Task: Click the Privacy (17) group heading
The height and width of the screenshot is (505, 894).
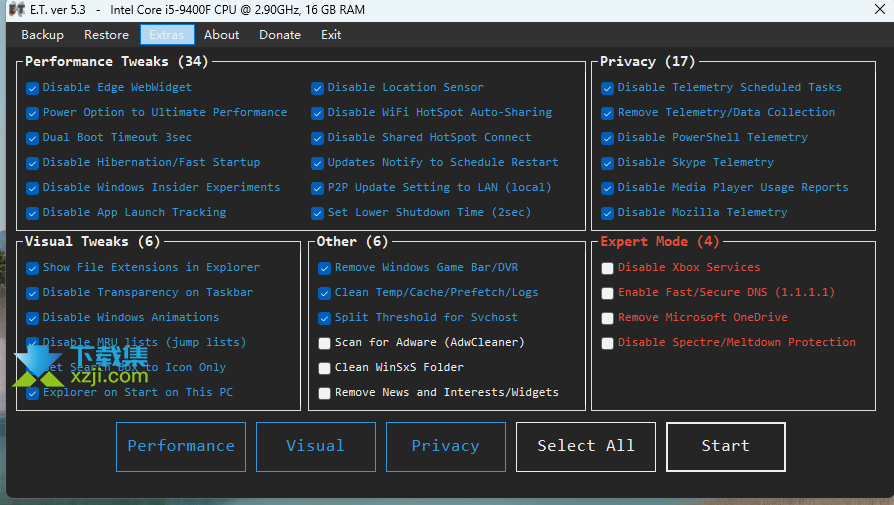Action: (x=647, y=62)
